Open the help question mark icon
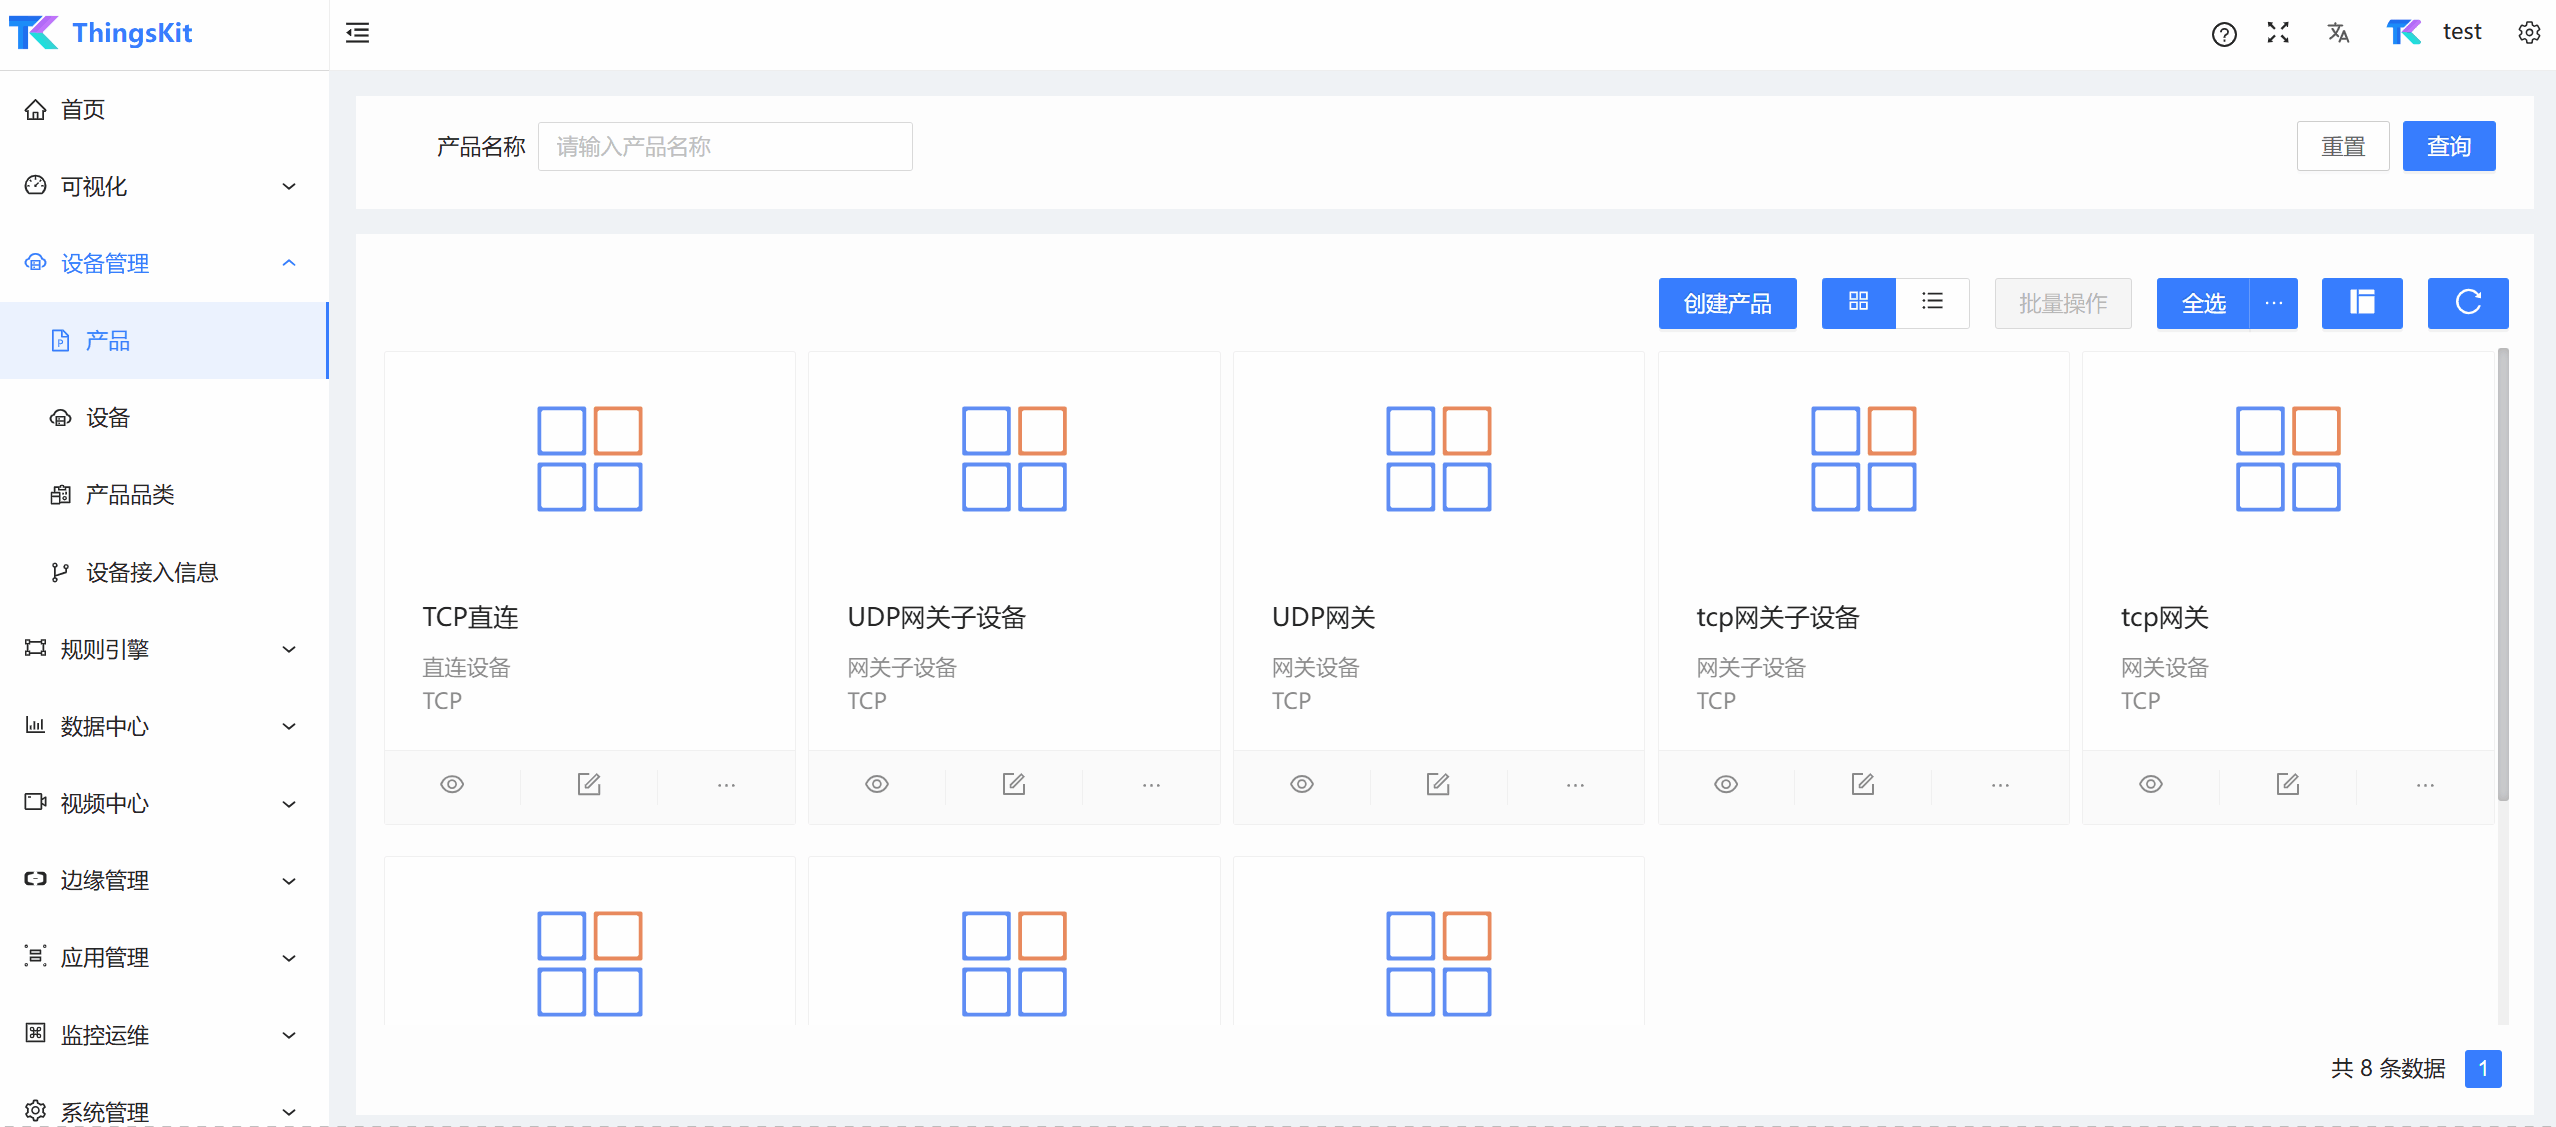This screenshot has height=1127, width=2556. [x=2223, y=34]
